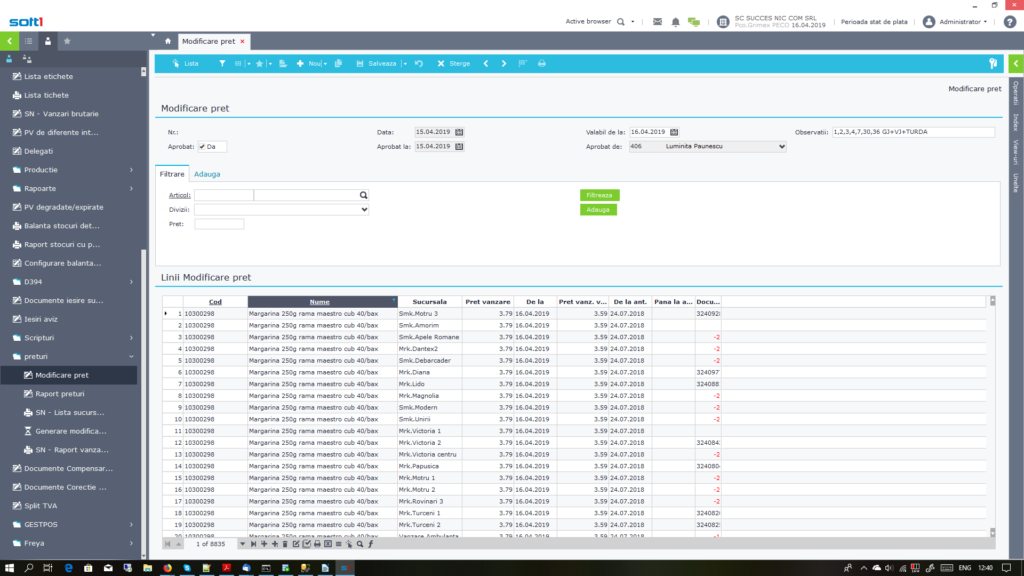Open File Explorer in taskbar
The height and width of the screenshot is (576, 1024).
[x=148, y=568]
